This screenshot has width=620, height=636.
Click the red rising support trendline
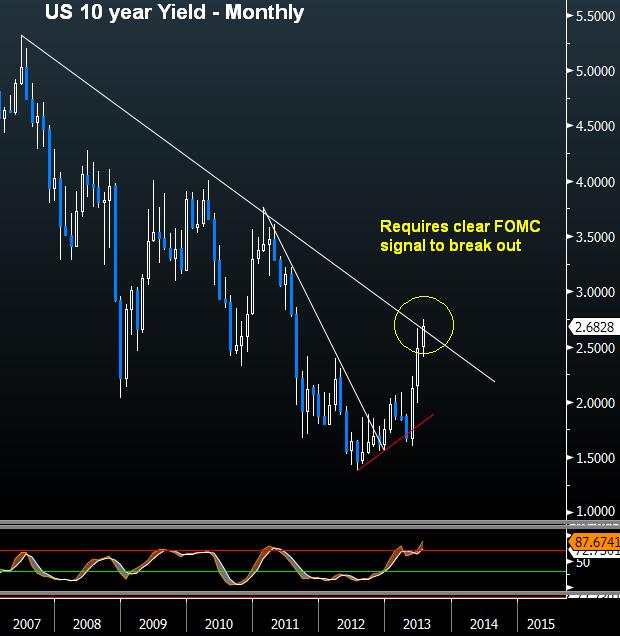pos(396,442)
